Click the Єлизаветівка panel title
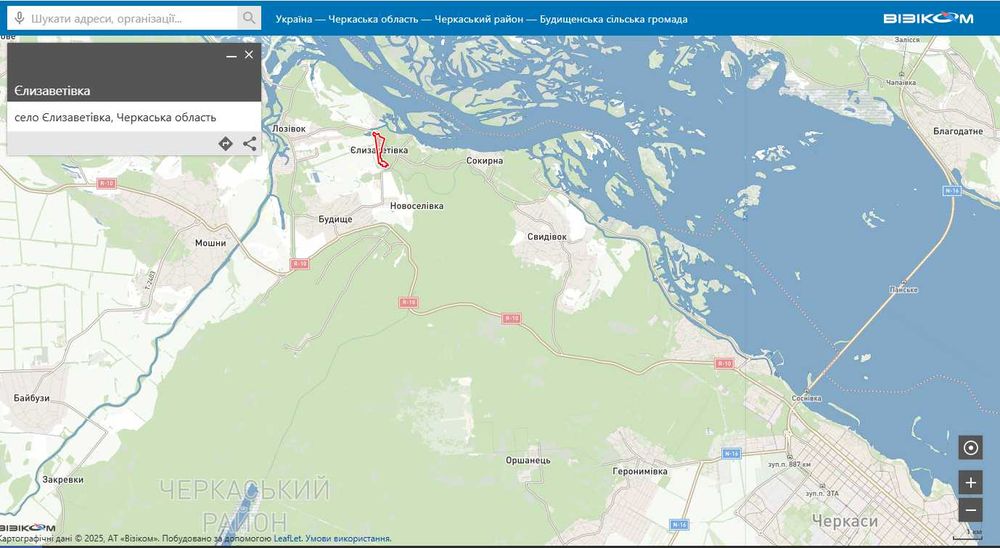Screen dimensions: 1000x548 52,91
